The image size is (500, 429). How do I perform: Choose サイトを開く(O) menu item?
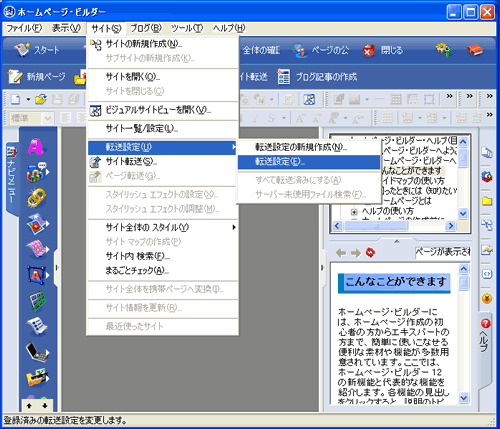point(163,77)
